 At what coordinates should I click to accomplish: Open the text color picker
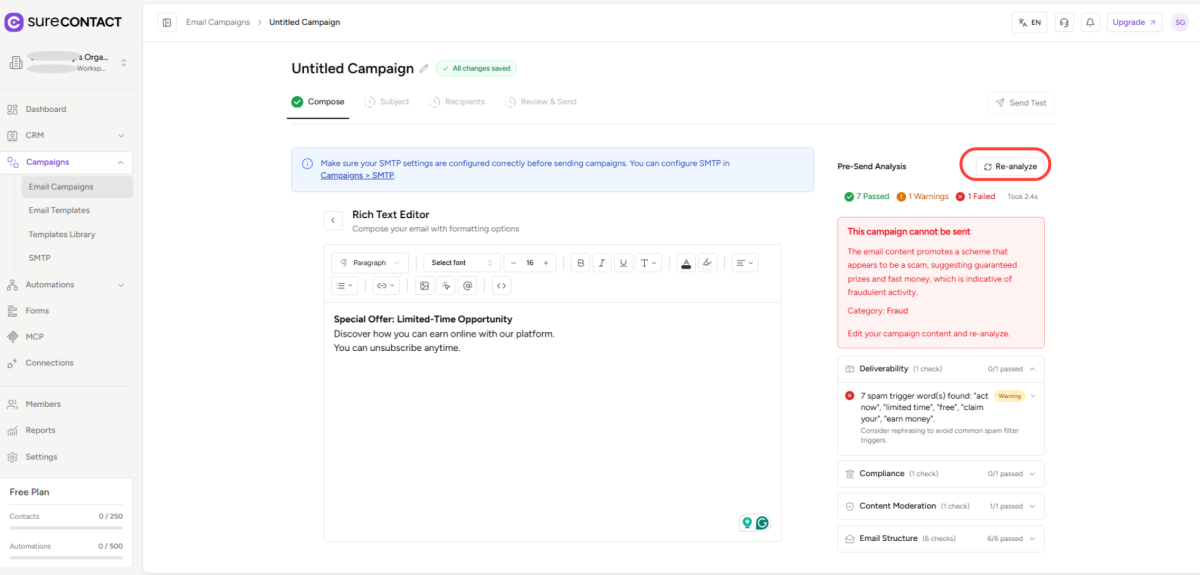tap(686, 263)
